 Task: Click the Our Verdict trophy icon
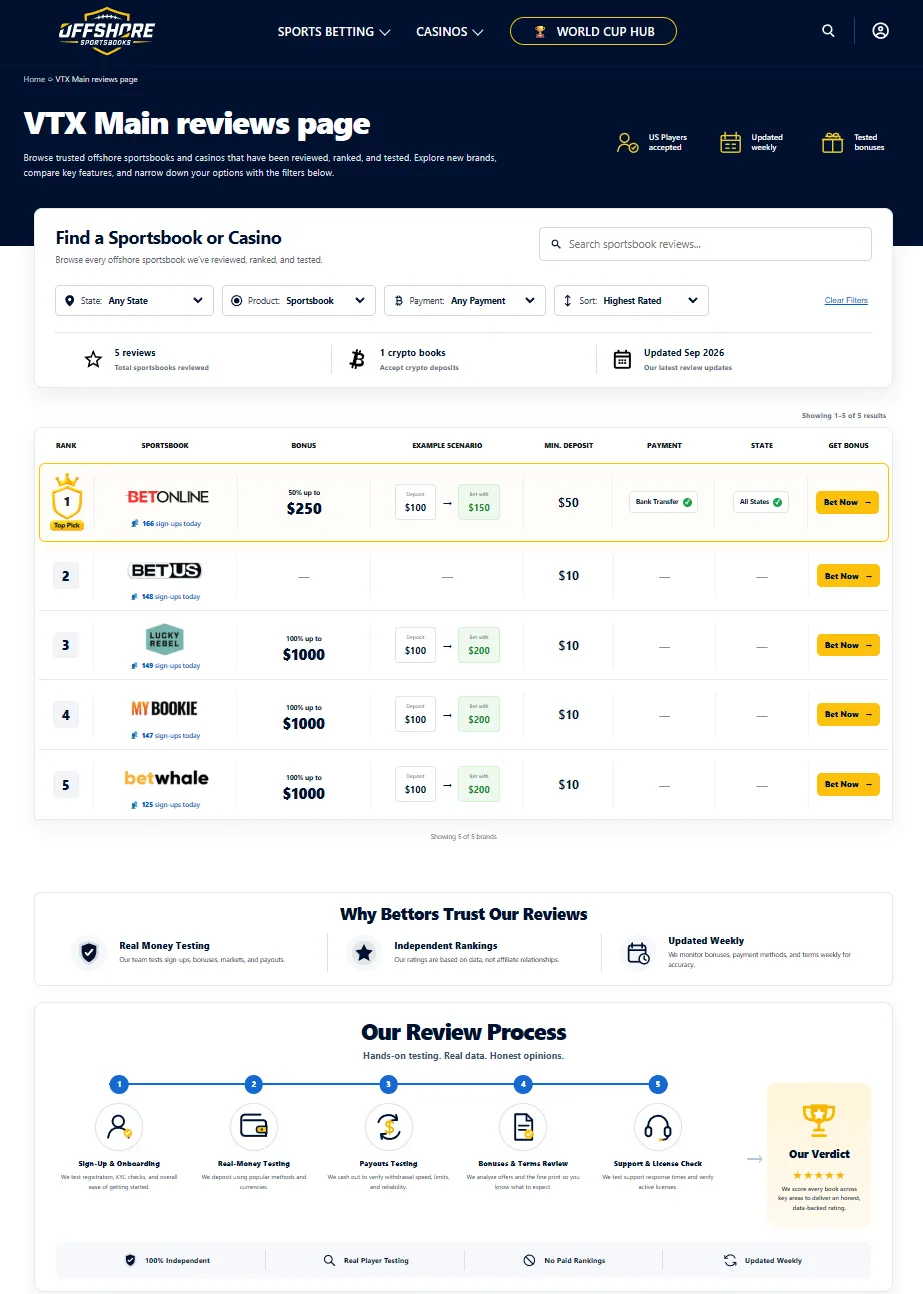tap(819, 1119)
